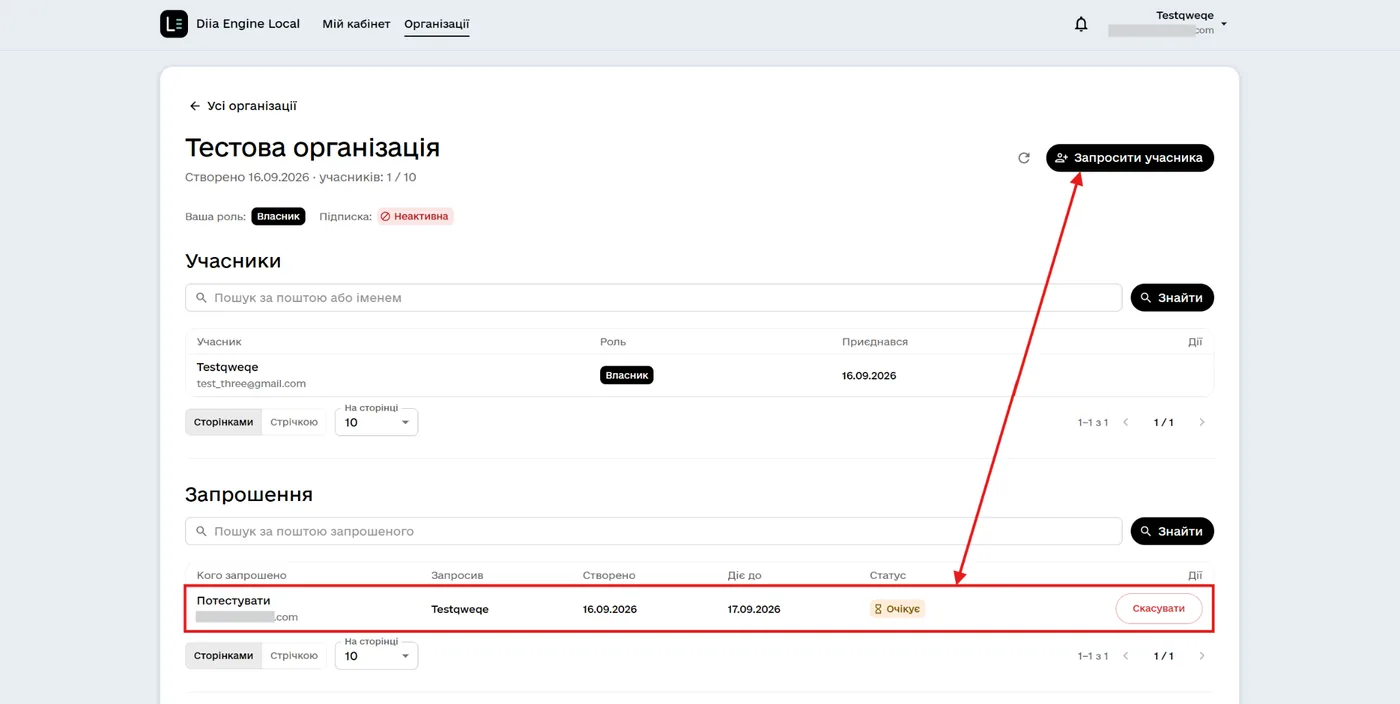This screenshot has width=1400, height=704.
Task: Click Знайти next to the participants search
Action: coord(1172,298)
